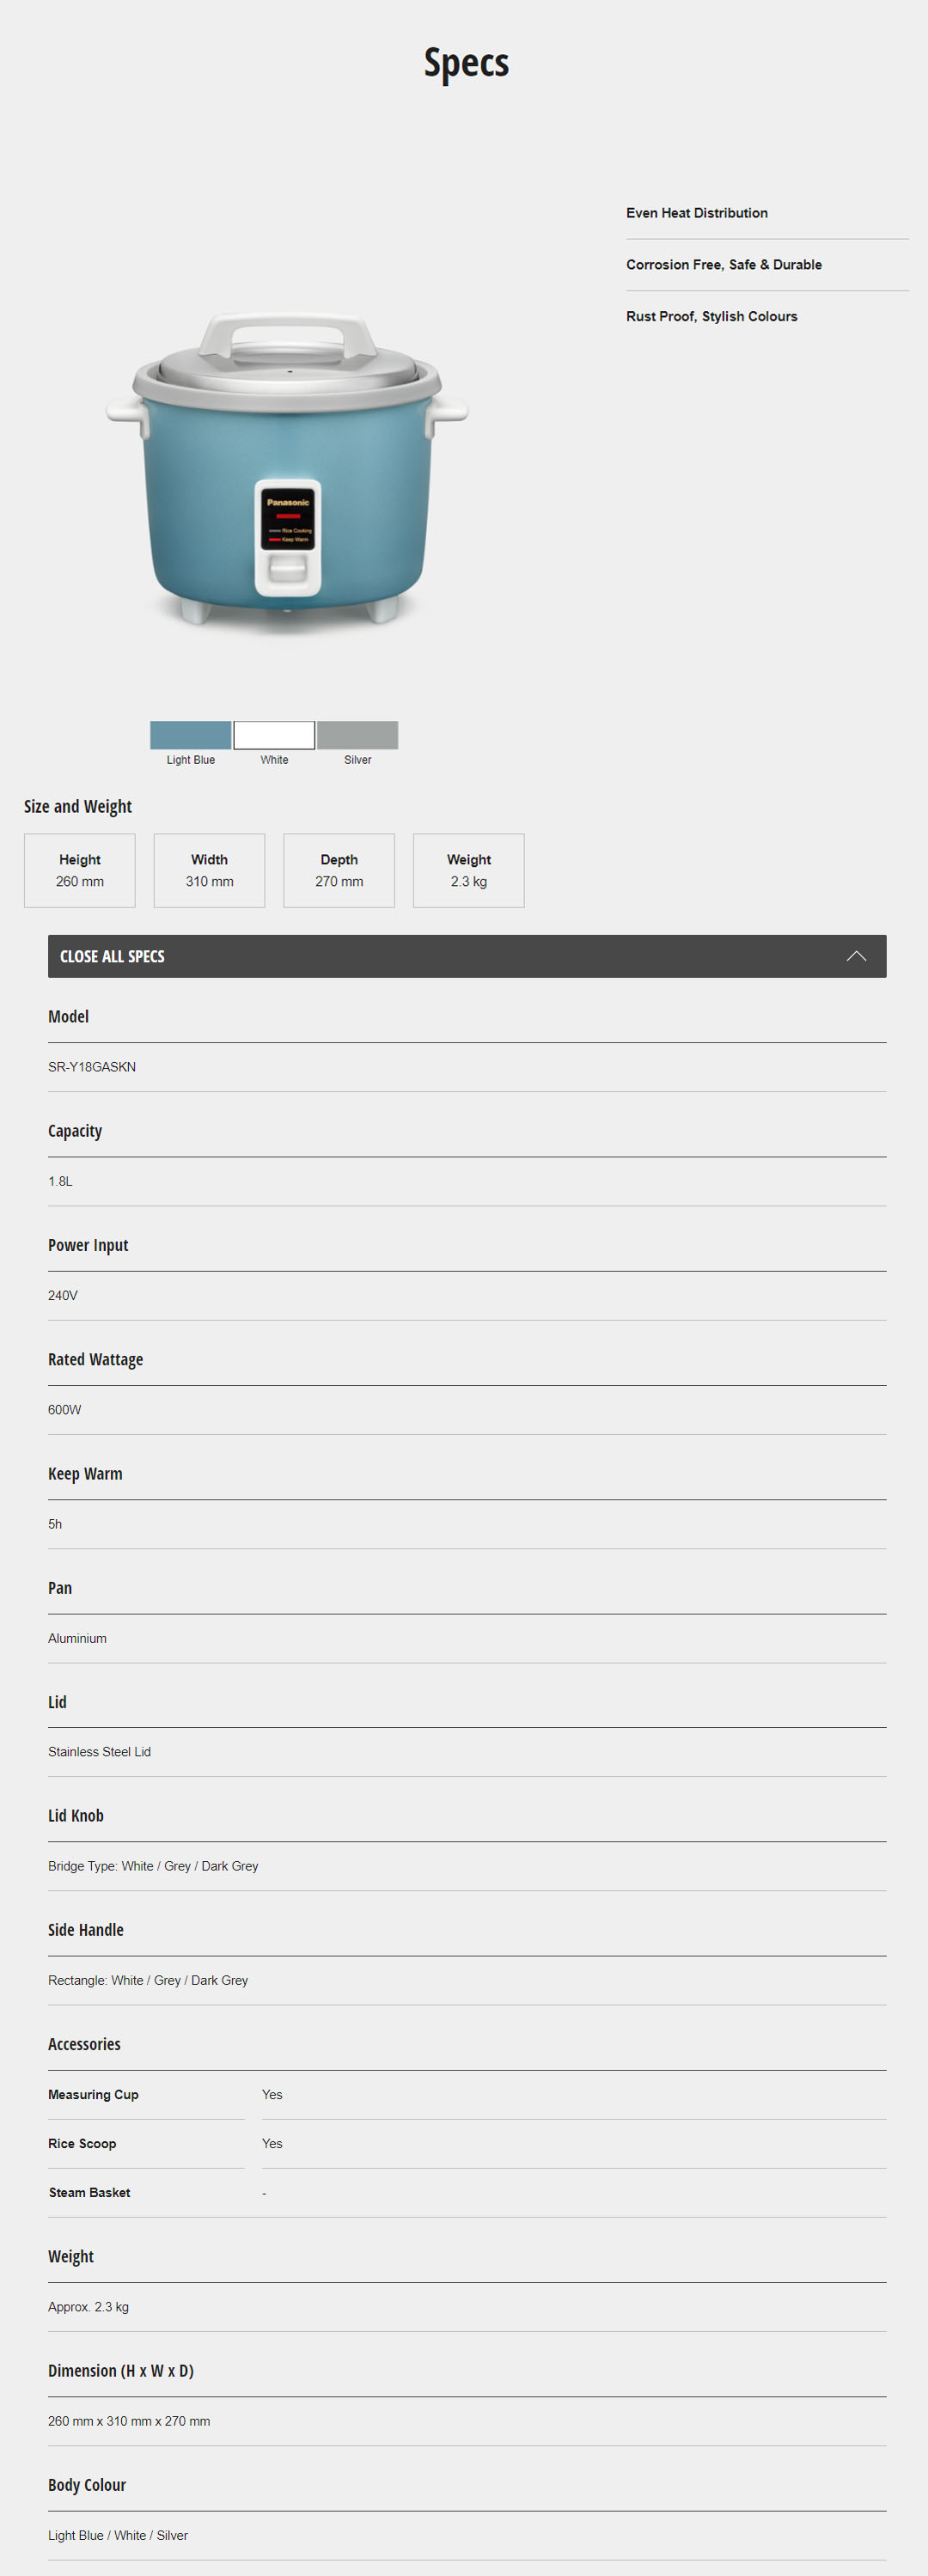Collapse specs using the up chevron icon

[856, 956]
